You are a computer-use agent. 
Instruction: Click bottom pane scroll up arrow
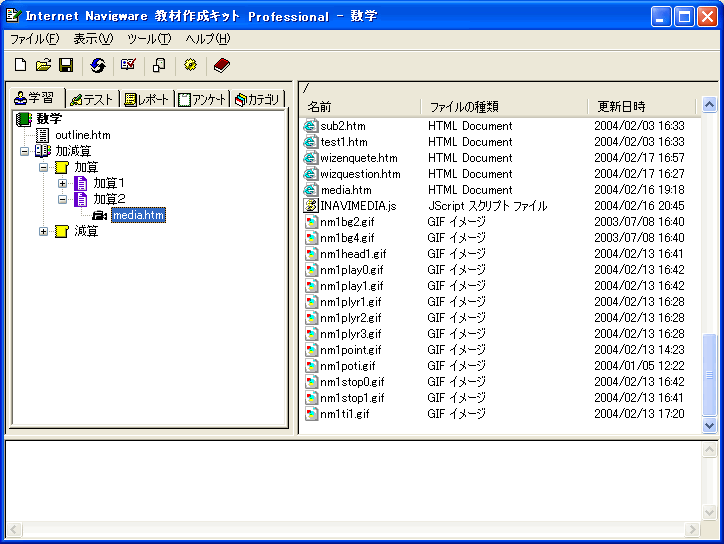(x=709, y=450)
